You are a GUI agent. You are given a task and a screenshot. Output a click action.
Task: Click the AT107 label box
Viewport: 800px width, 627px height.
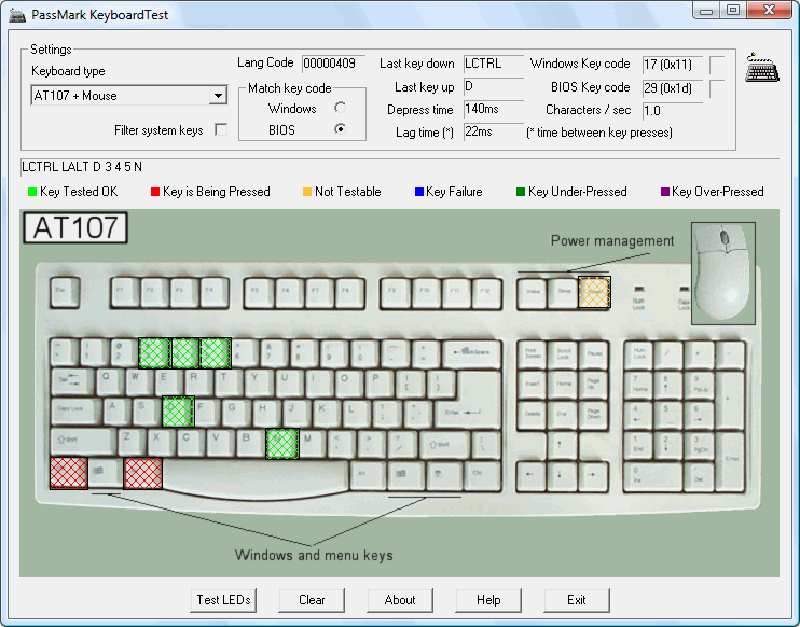[76, 228]
